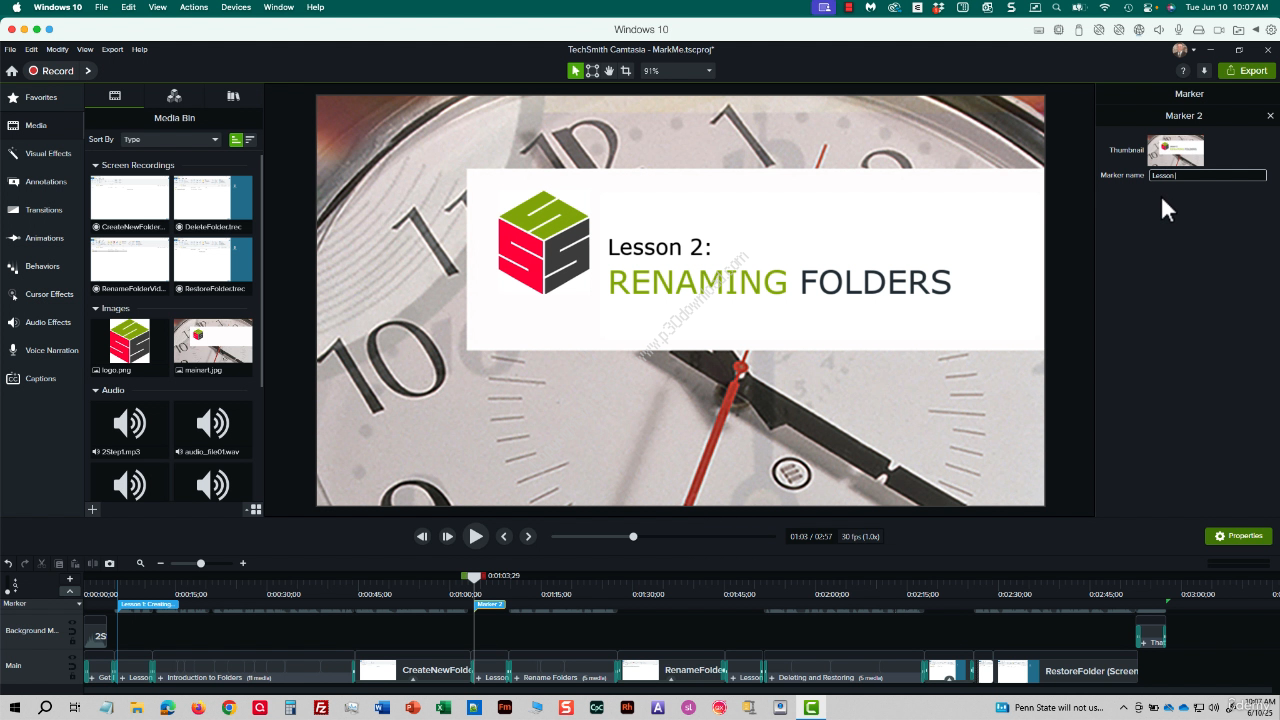1280x720 pixels.
Task: Open the Media tab in sidebar
Action: [42, 125]
